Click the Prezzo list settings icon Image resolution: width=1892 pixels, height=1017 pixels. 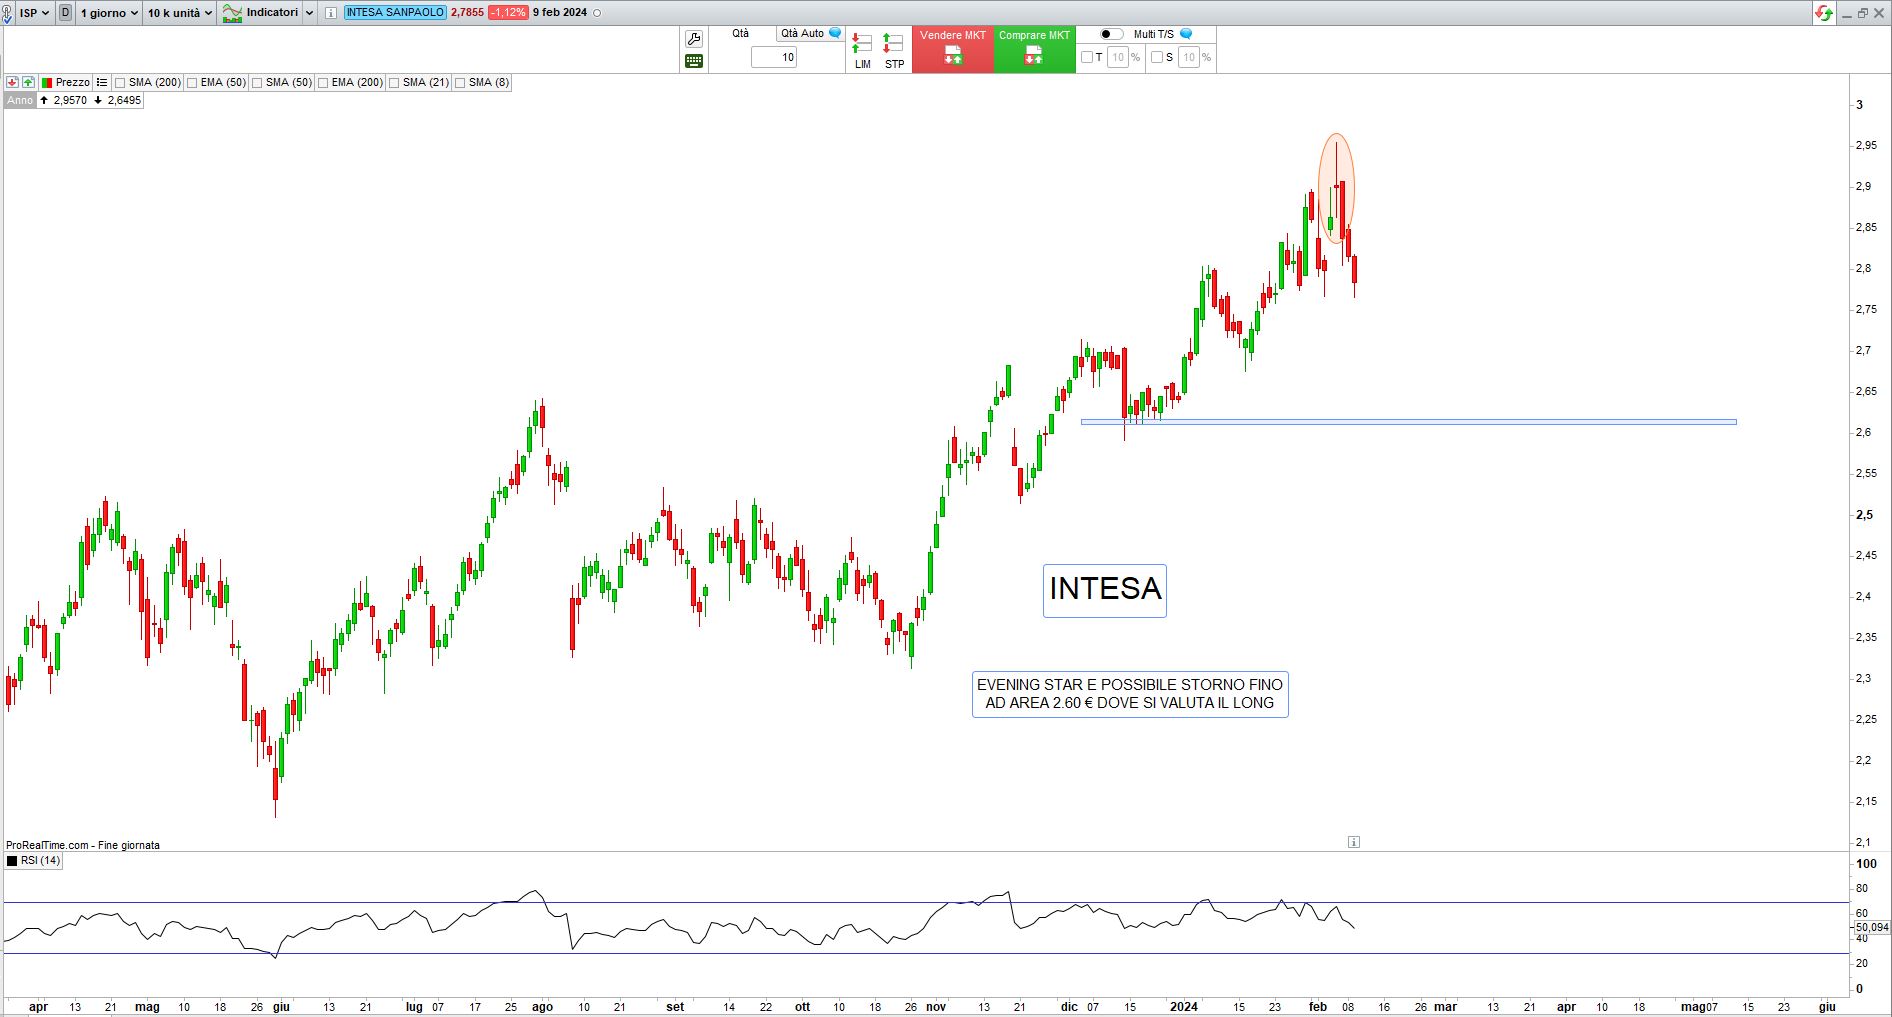pyautogui.click(x=102, y=82)
